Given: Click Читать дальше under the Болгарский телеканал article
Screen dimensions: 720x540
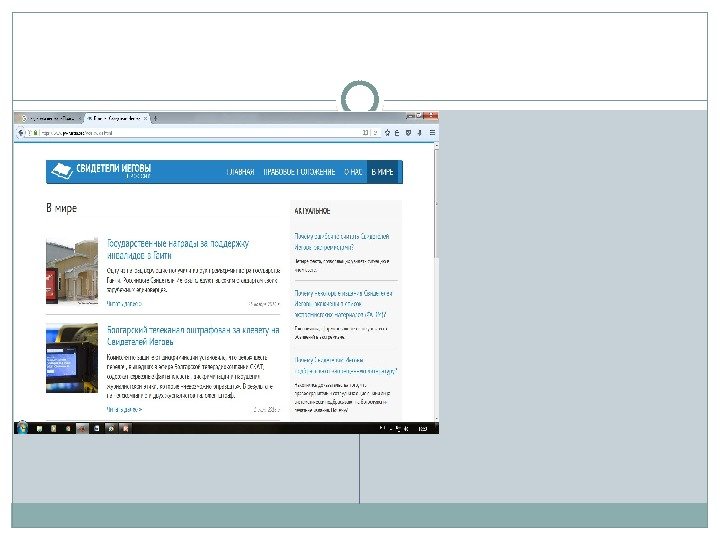Looking at the screenshot, I should (x=124, y=409).
